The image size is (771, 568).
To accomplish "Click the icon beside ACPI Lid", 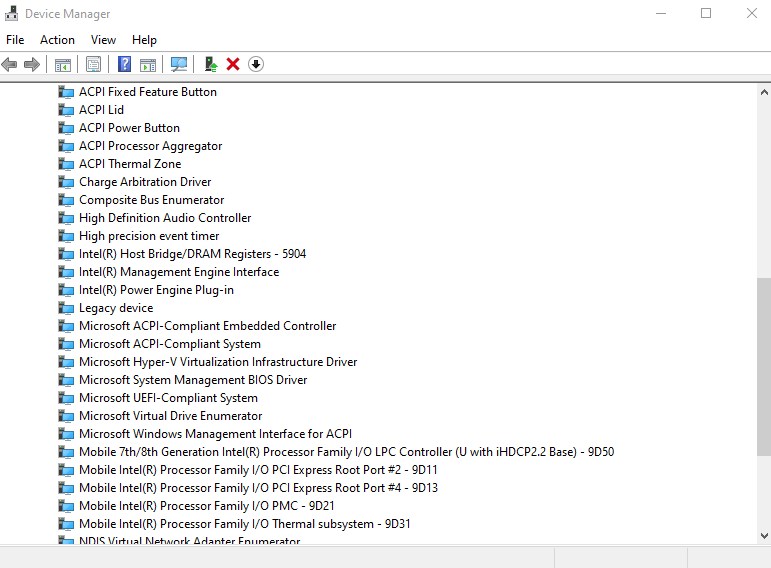I will 66,110.
